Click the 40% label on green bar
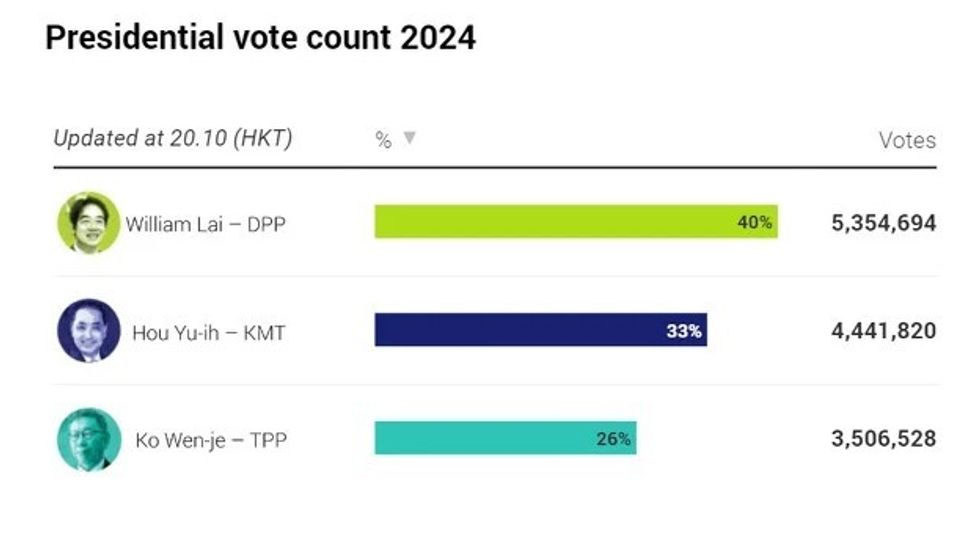 [754, 223]
